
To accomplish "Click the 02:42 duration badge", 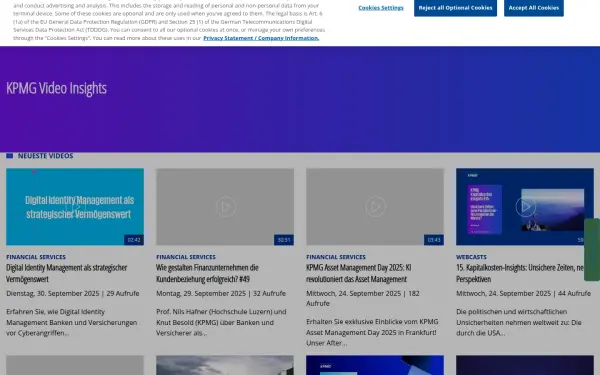I will click(x=134, y=240).
